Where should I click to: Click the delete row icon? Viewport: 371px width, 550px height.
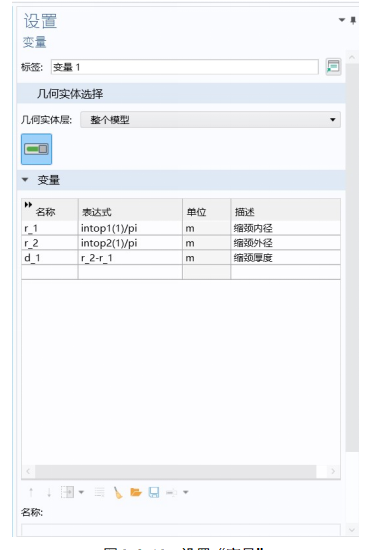click(x=100, y=492)
